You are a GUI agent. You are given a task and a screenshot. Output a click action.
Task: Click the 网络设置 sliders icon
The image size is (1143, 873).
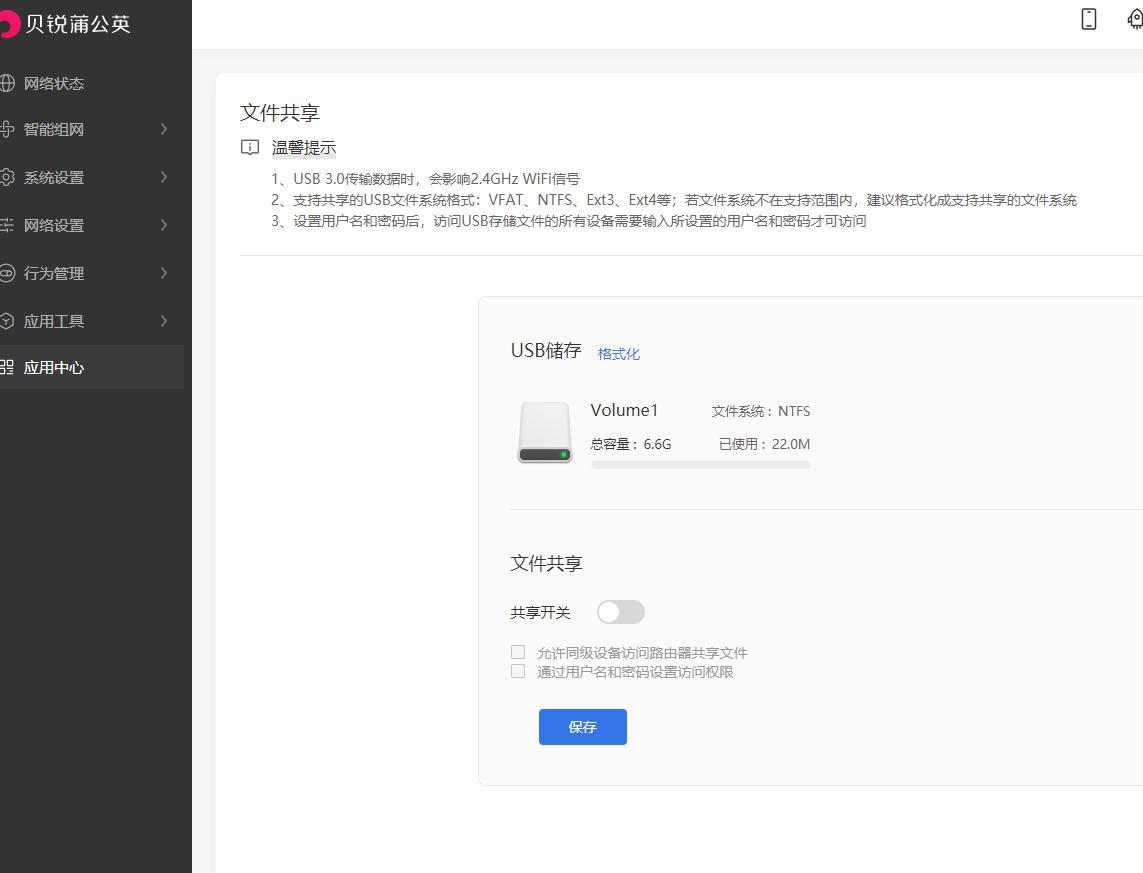(x=7, y=225)
